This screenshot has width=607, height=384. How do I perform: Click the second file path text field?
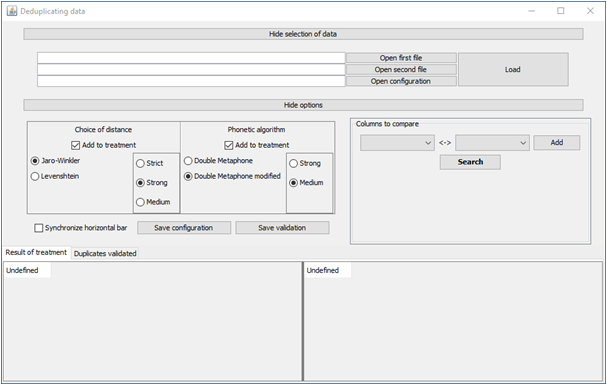click(191, 70)
